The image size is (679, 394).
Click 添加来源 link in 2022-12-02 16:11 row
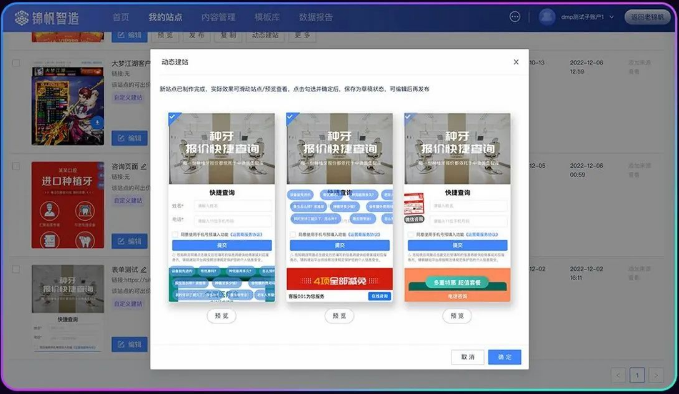[640, 268]
